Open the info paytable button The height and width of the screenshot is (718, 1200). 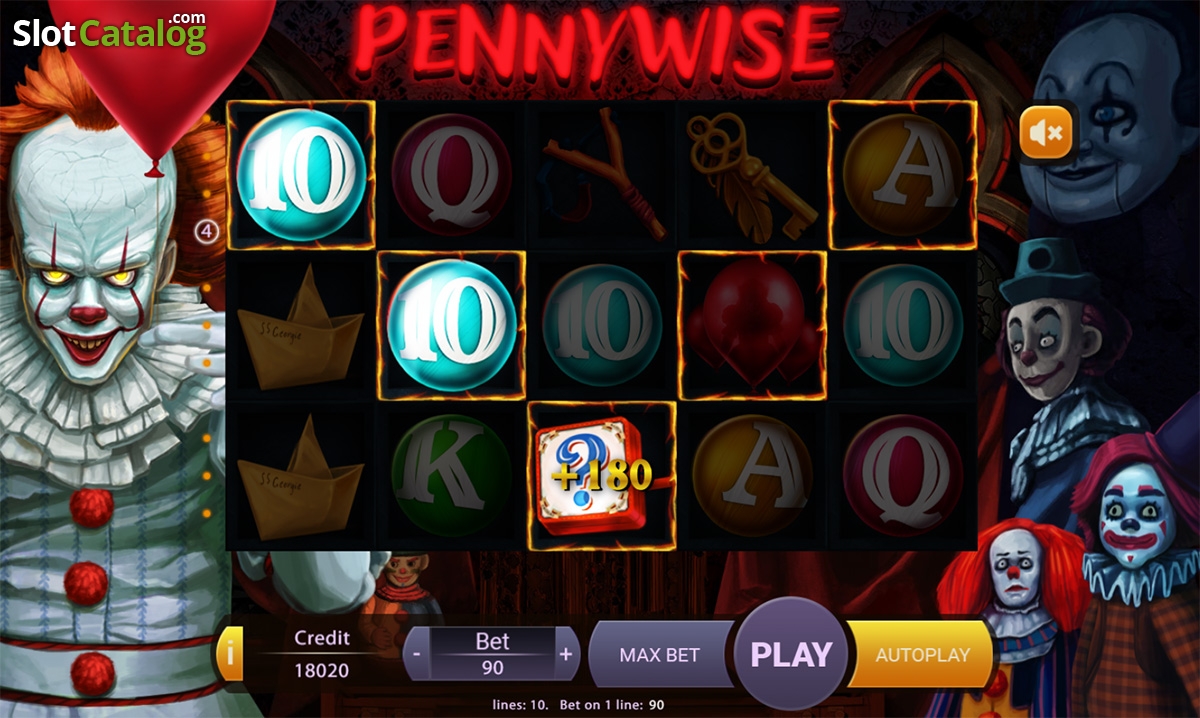pyautogui.click(x=230, y=655)
